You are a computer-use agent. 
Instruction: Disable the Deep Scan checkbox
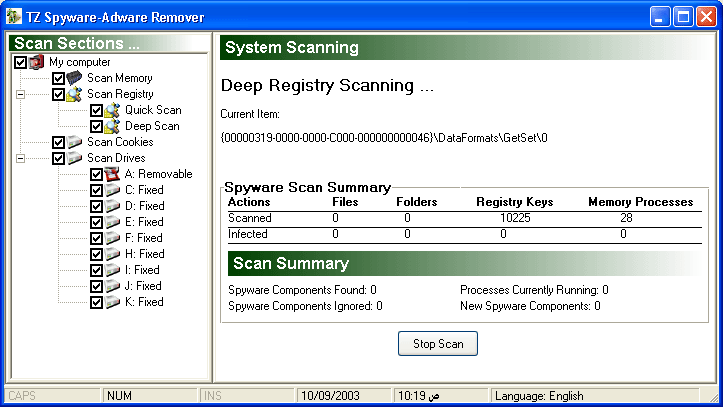[x=96, y=126]
